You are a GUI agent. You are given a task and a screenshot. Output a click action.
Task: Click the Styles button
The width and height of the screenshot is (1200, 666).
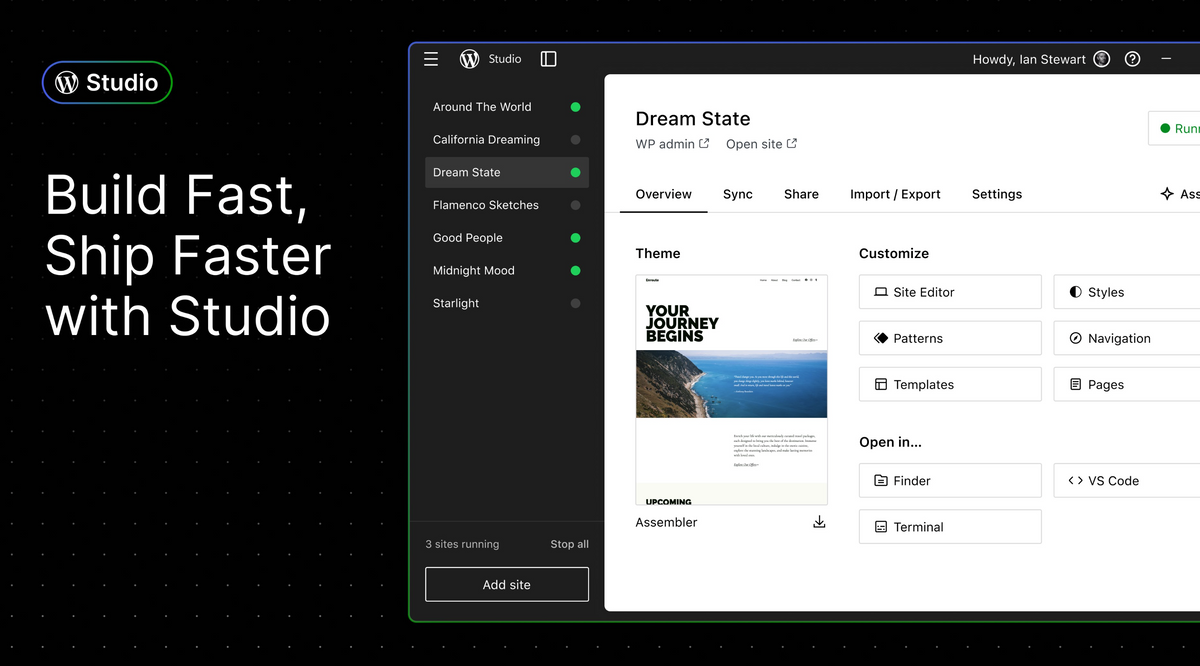coord(1127,292)
